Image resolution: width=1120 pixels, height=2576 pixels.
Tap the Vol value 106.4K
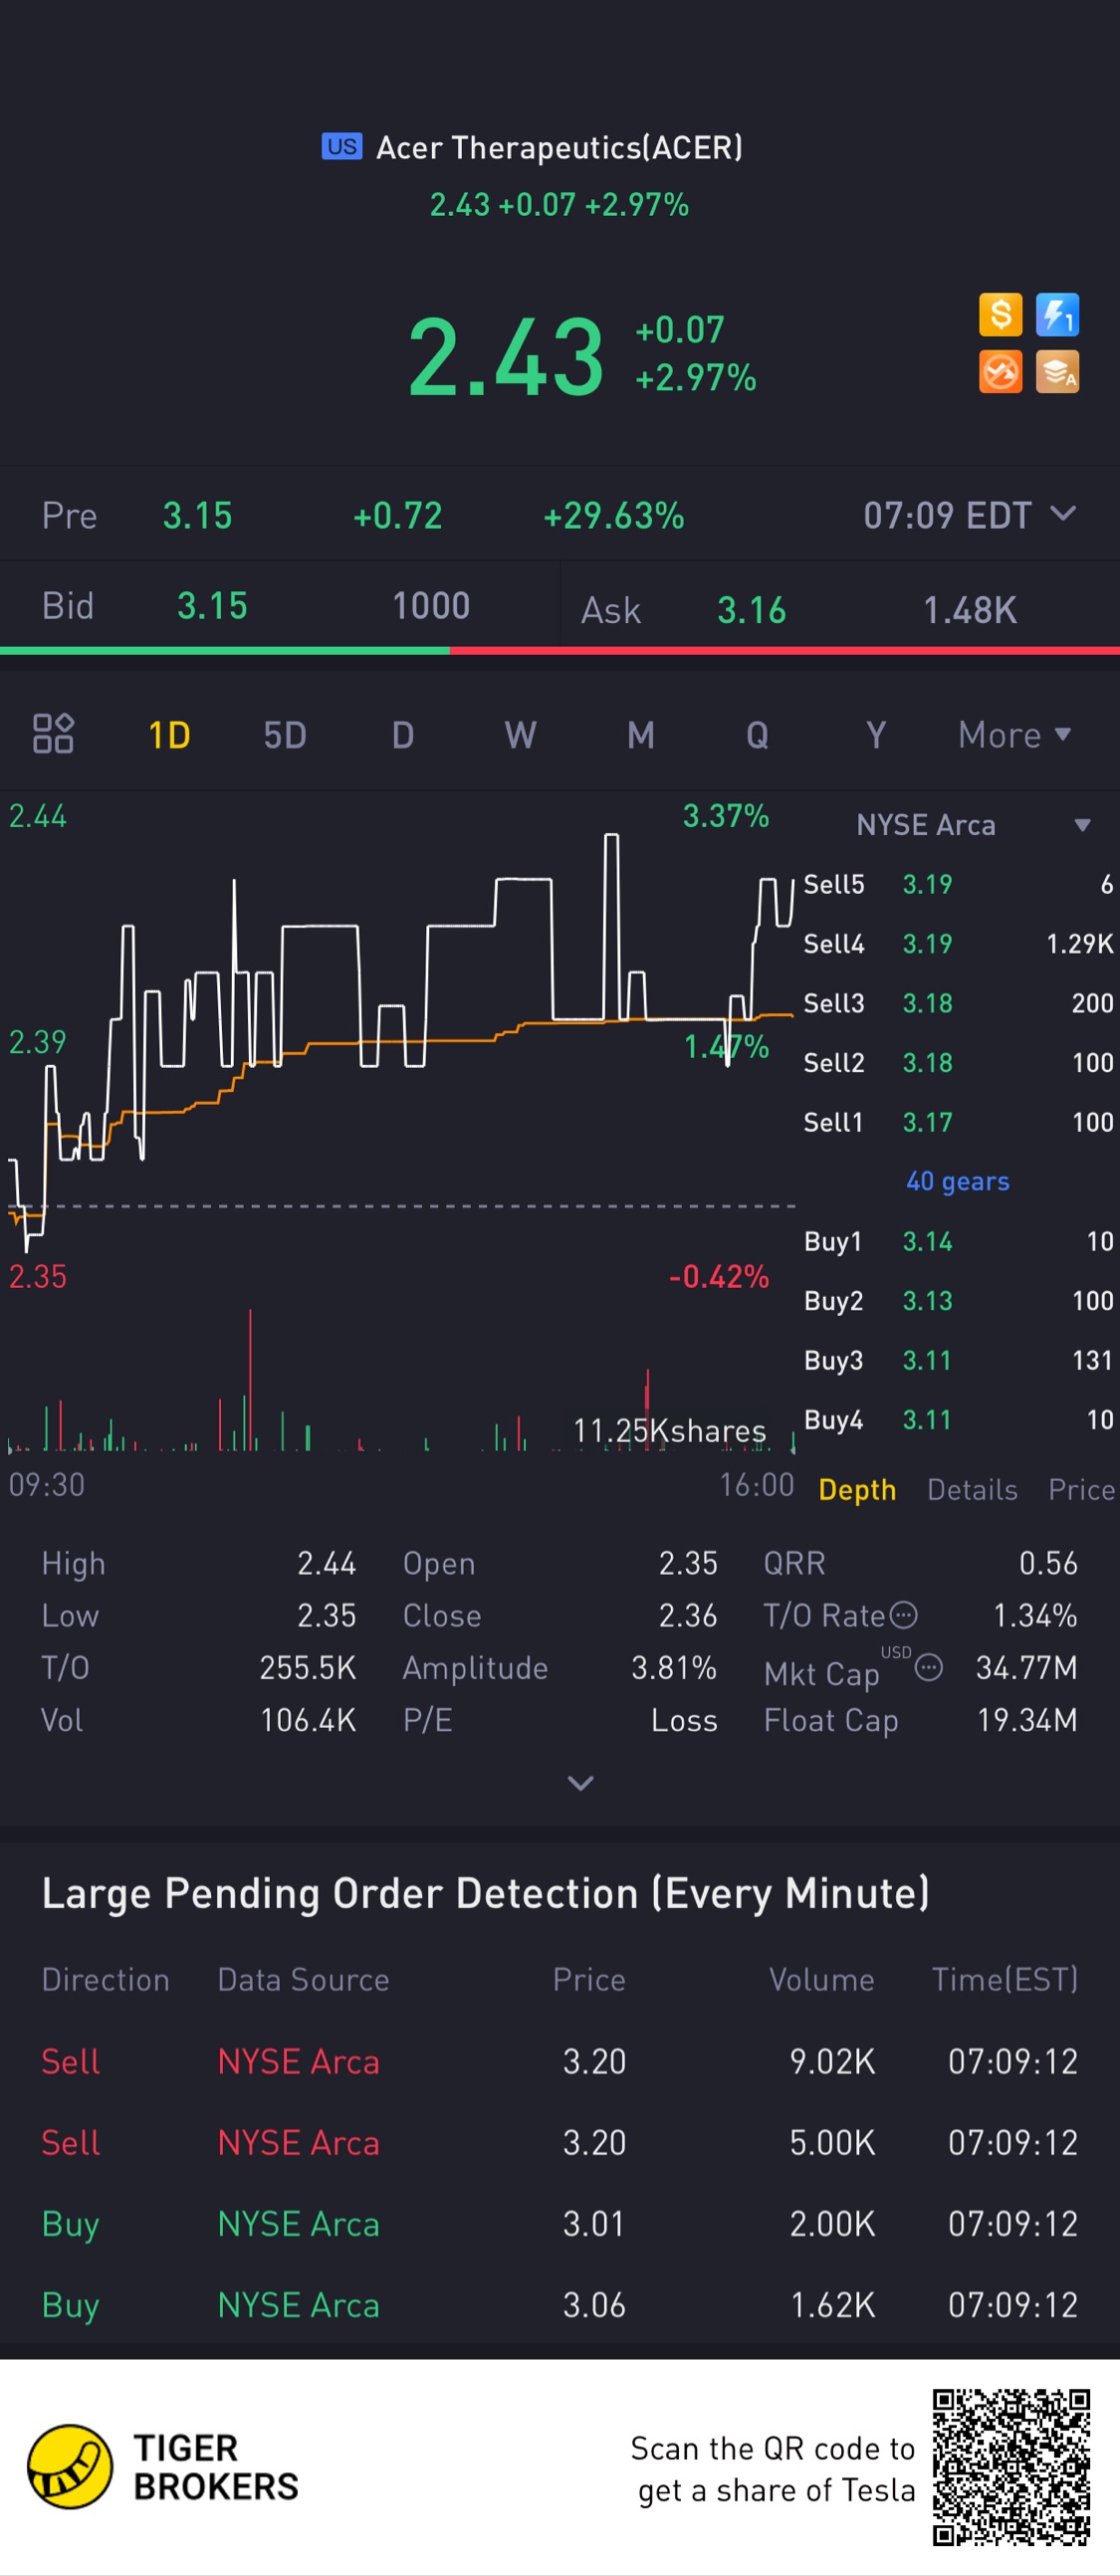[308, 1719]
